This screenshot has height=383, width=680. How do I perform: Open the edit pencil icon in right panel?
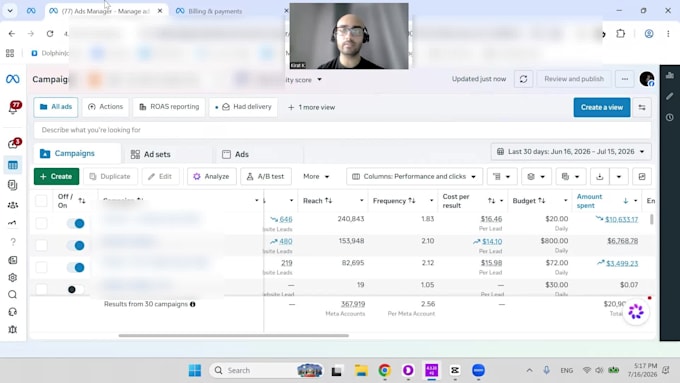(x=670, y=96)
